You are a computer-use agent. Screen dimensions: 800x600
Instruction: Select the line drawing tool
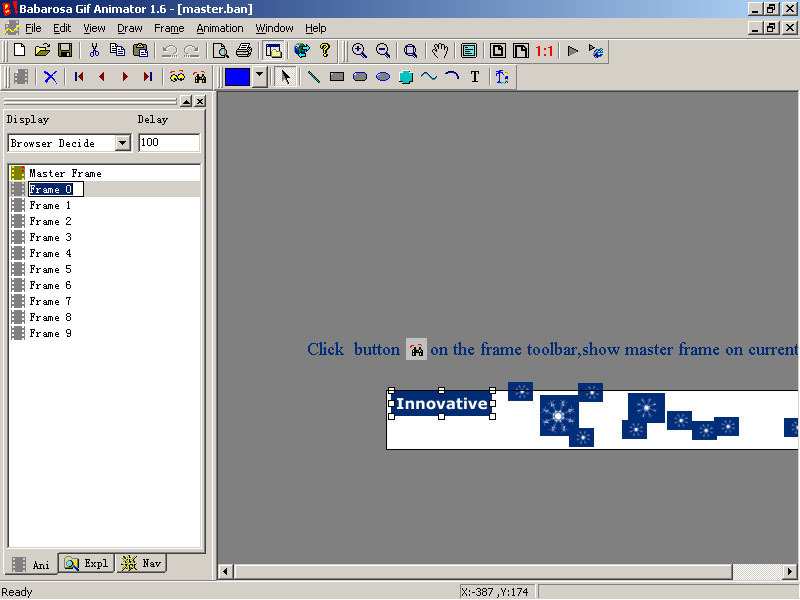(x=313, y=77)
